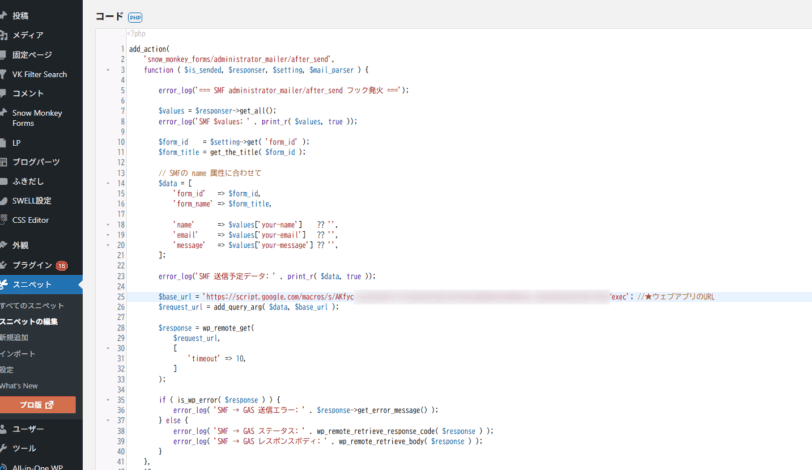Screen dimensions: 812x470
Task: Click the ★ウェブアプリのURL comment
Action: pos(676,297)
